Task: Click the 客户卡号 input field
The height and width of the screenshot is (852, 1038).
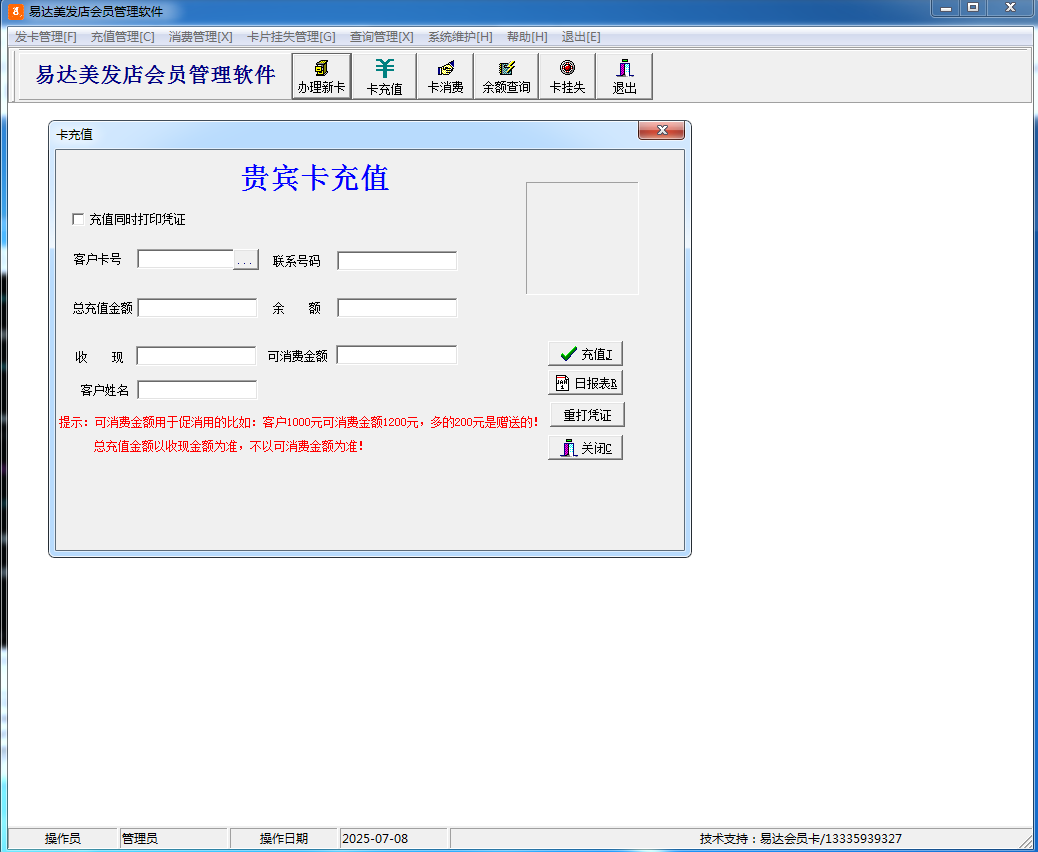Action: tap(185, 260)
